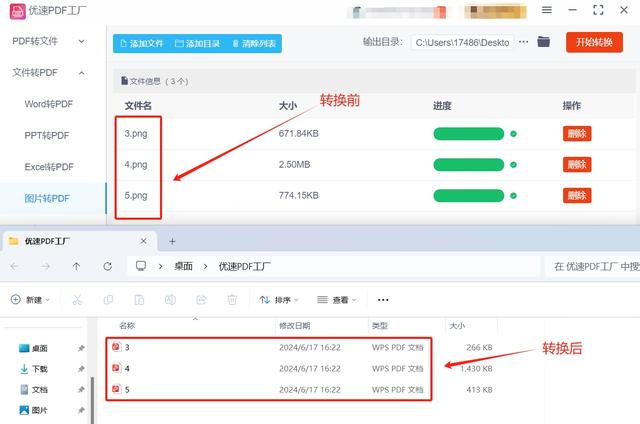640x424 pixels.
Task: Select Excel转PDF in the sidebar
Action: coord(49,167)
